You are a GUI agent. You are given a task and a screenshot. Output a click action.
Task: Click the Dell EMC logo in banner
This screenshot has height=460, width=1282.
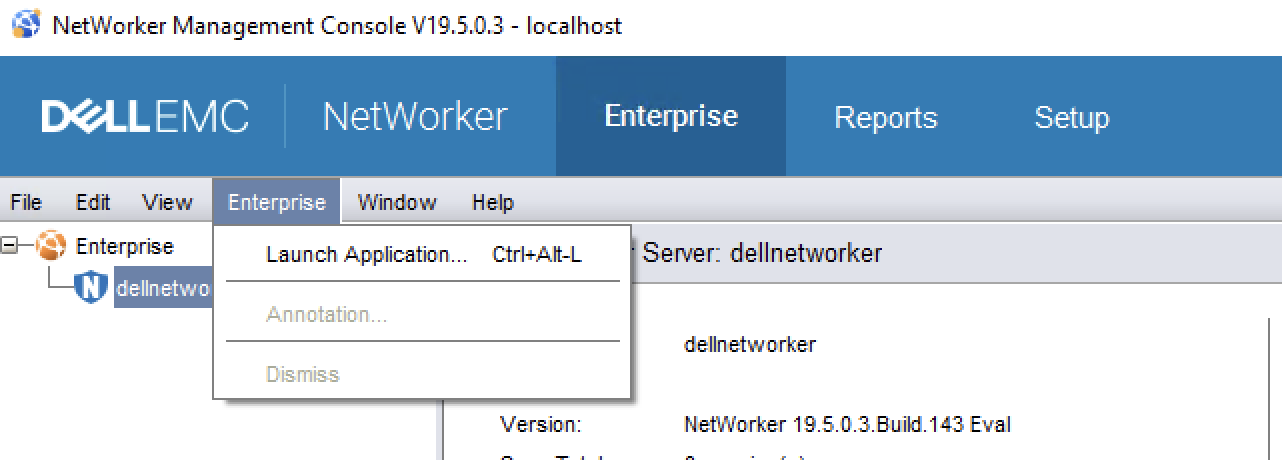point(145,117)
